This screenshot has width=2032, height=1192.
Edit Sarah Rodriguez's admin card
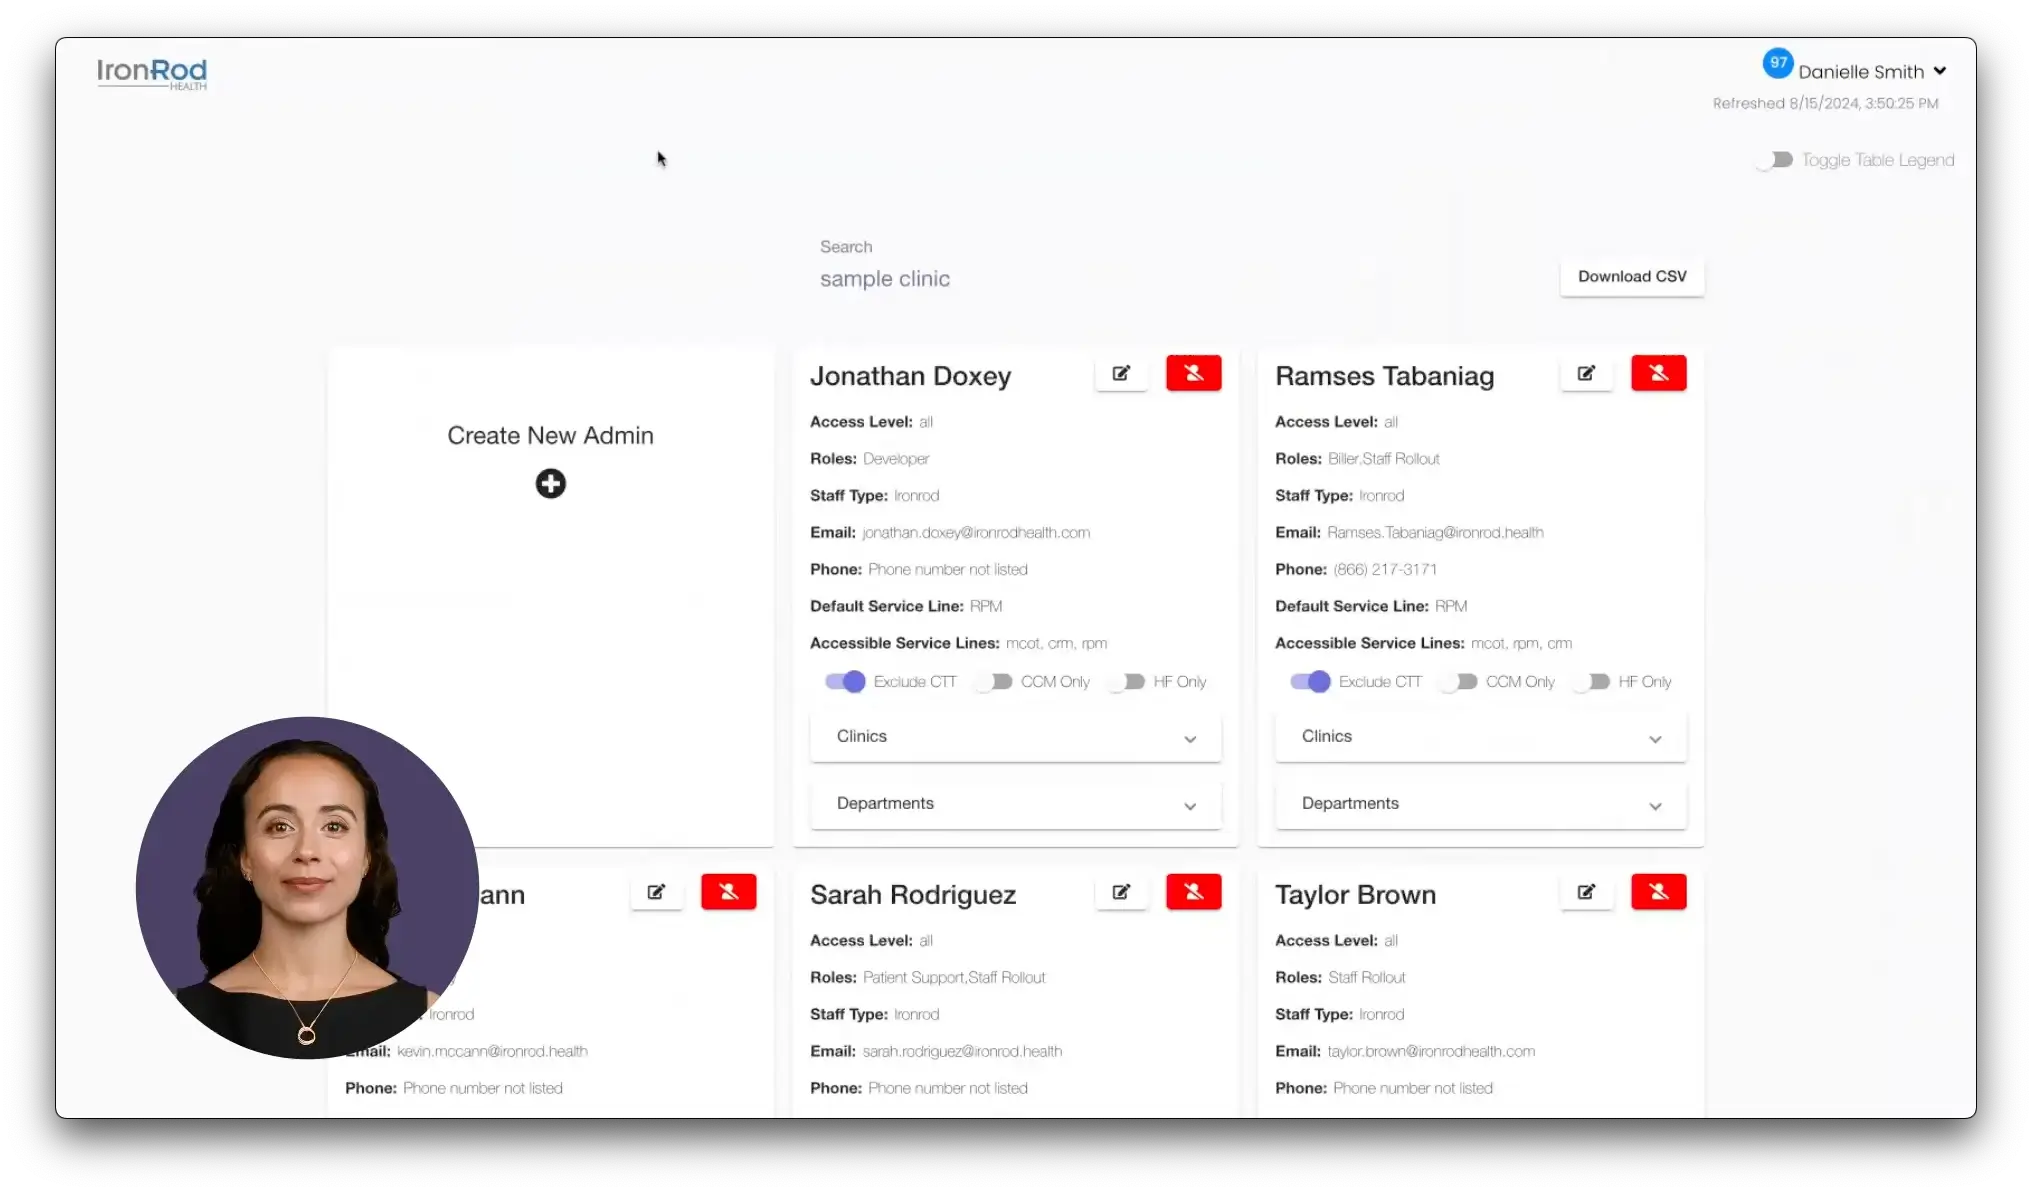(1121, 892)
